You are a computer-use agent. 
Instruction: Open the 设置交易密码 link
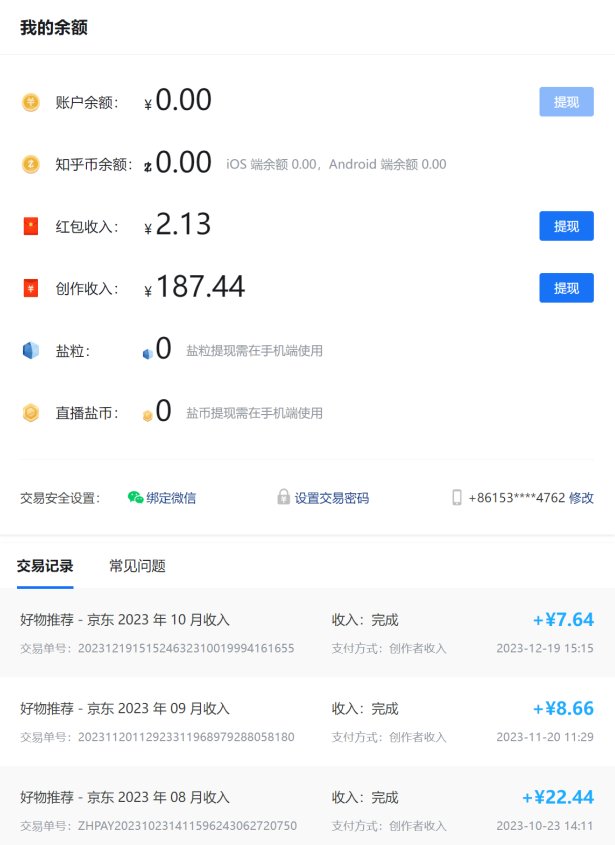331,498
